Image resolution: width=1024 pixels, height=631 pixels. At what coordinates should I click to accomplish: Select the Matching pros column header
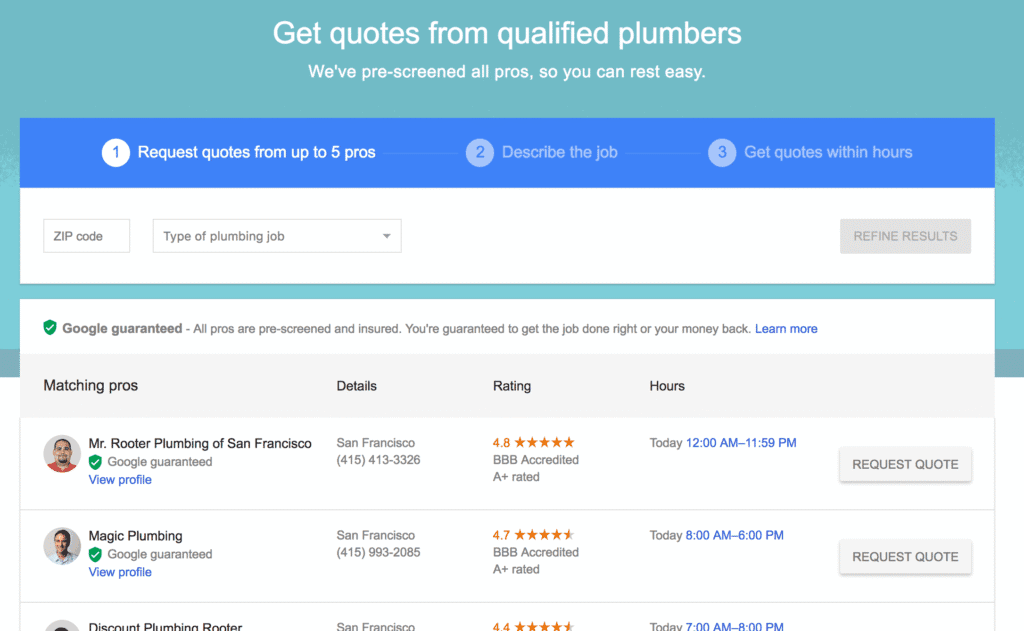click(90, 385)
